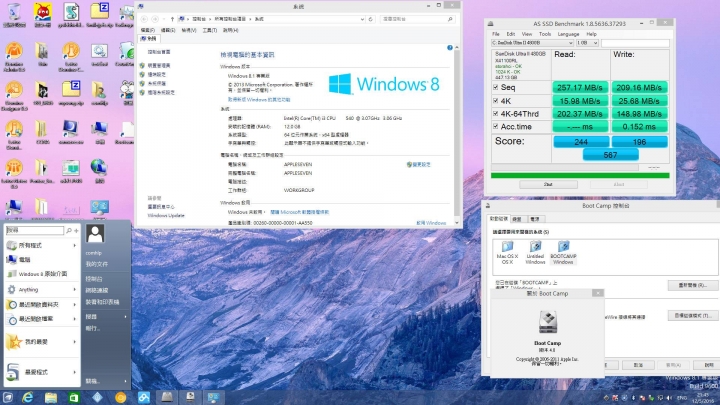Image resolution: width=720 pixels, height=405 pixels.
Task: Switch to third tab in Boot Camp panel
Action: 535,219
